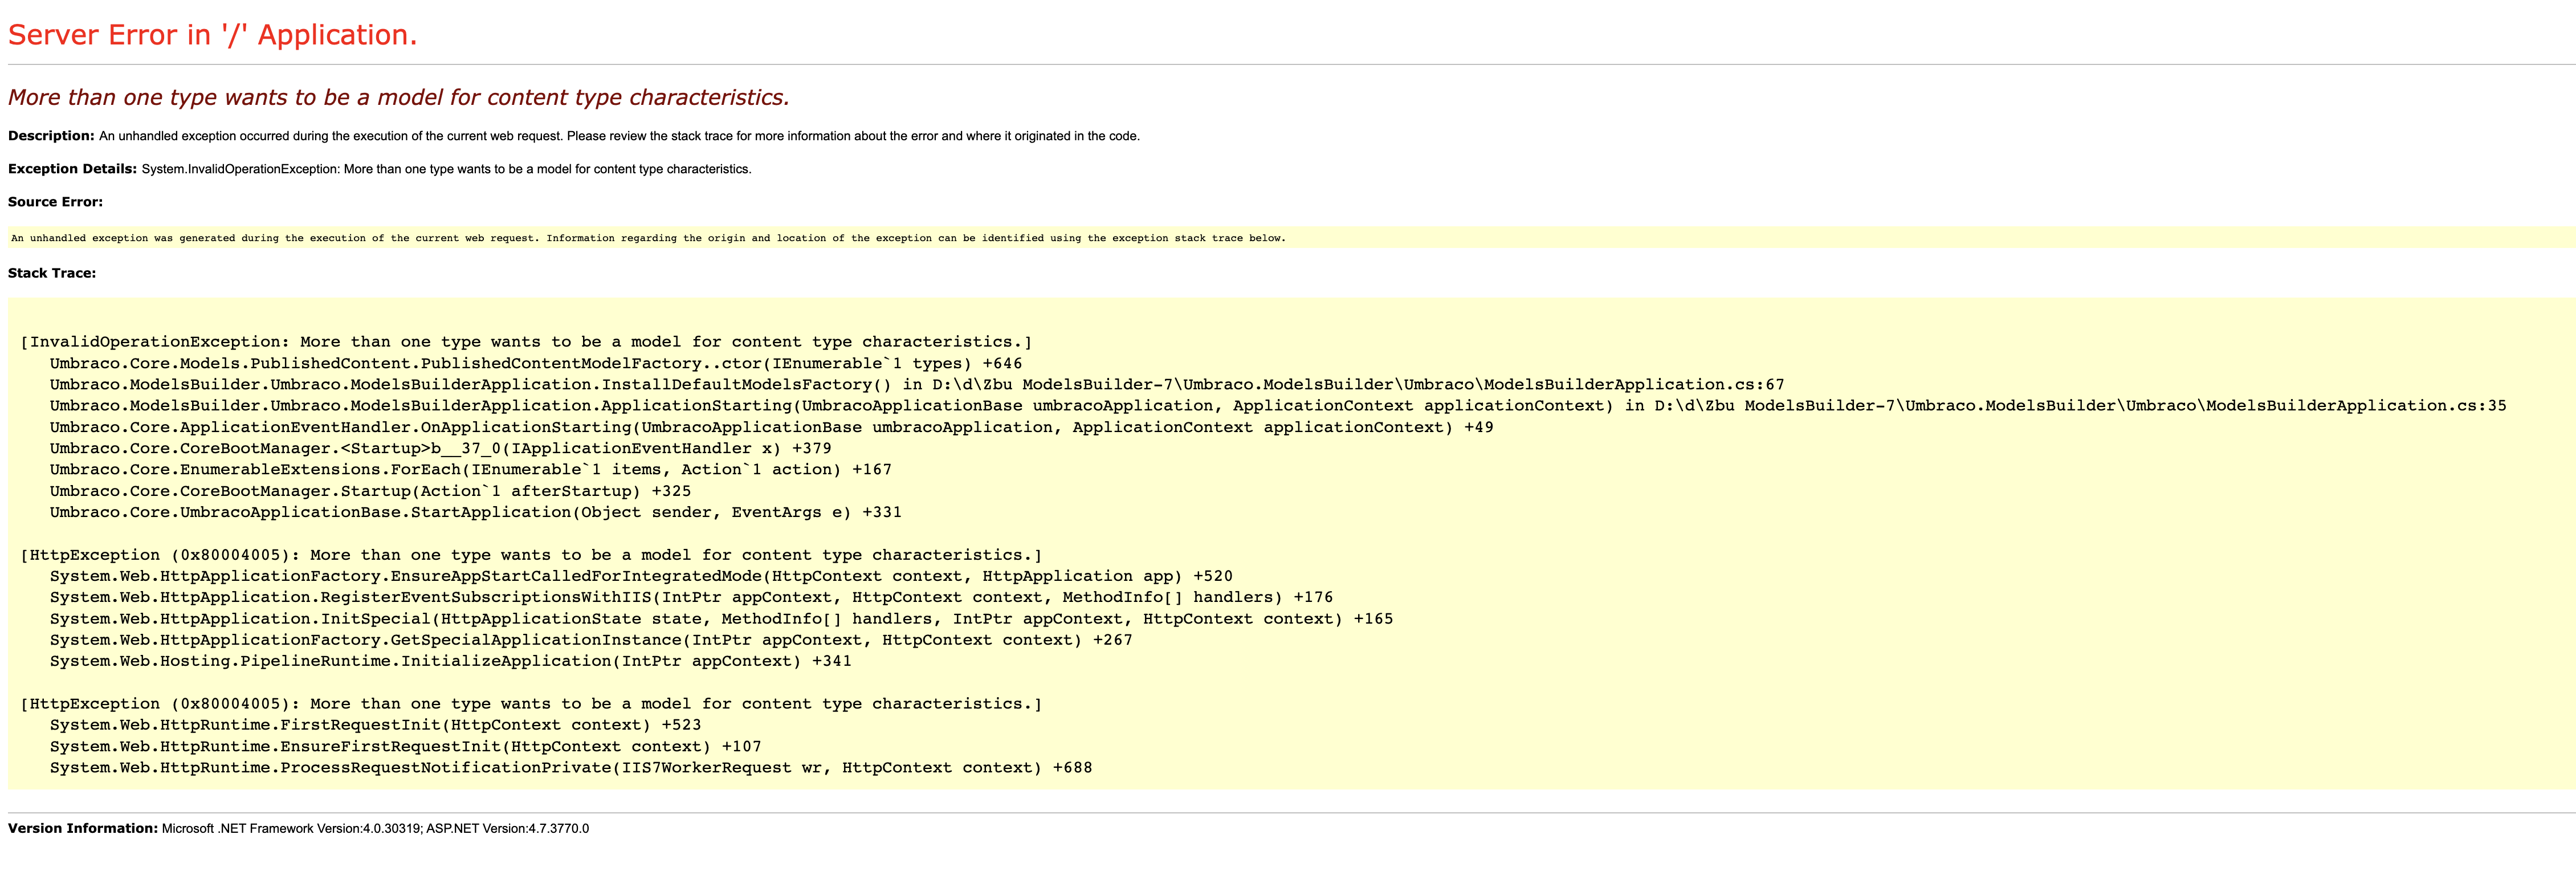The height and width of the screenshot is (871, 2576).
Task: Click the second '[HttpException (0x80004005)' line
Action: [531, 704]
